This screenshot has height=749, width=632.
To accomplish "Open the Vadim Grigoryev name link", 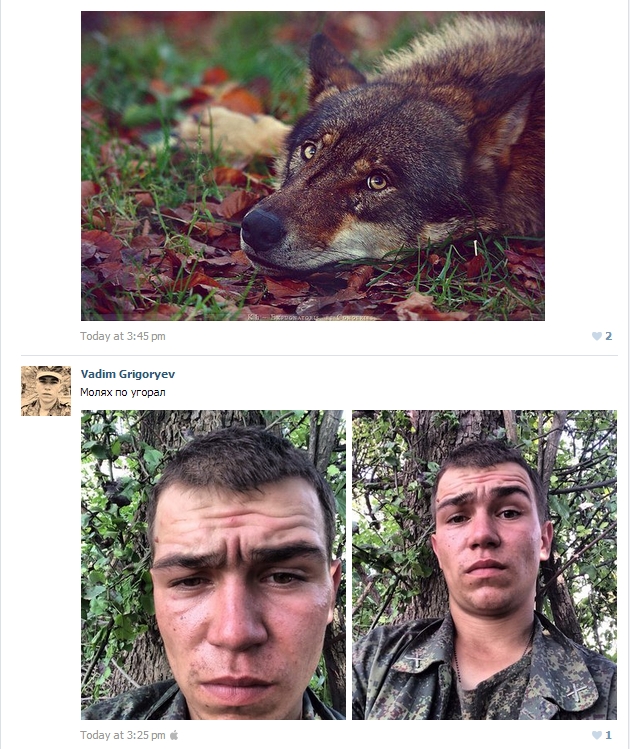I will [128, 374].
